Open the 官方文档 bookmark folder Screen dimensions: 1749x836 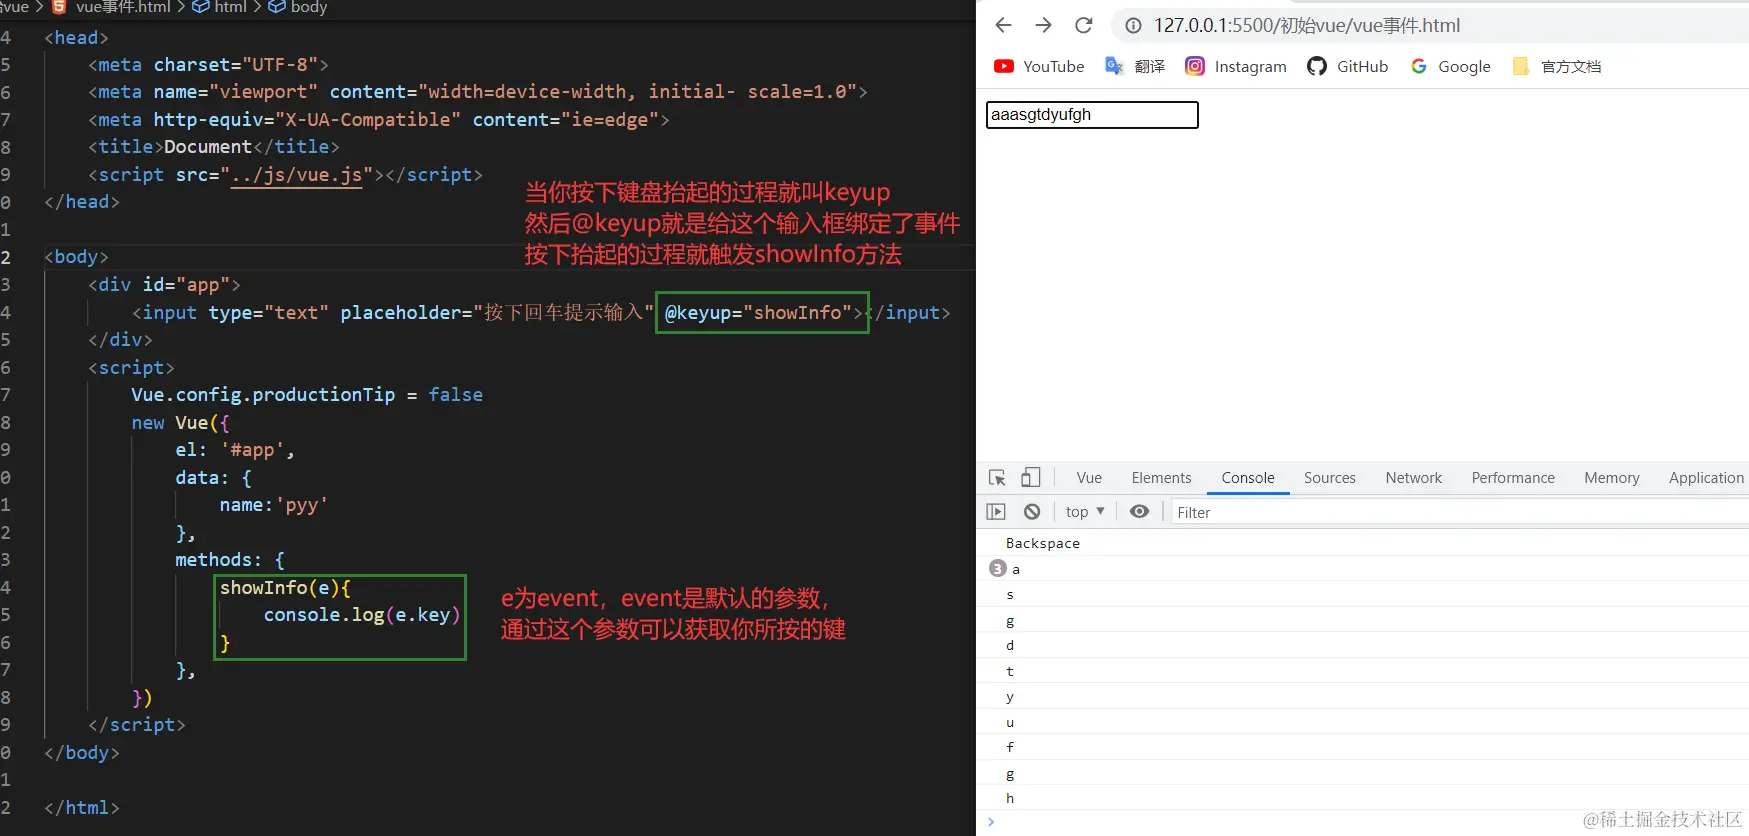(x=1556, y=66)
